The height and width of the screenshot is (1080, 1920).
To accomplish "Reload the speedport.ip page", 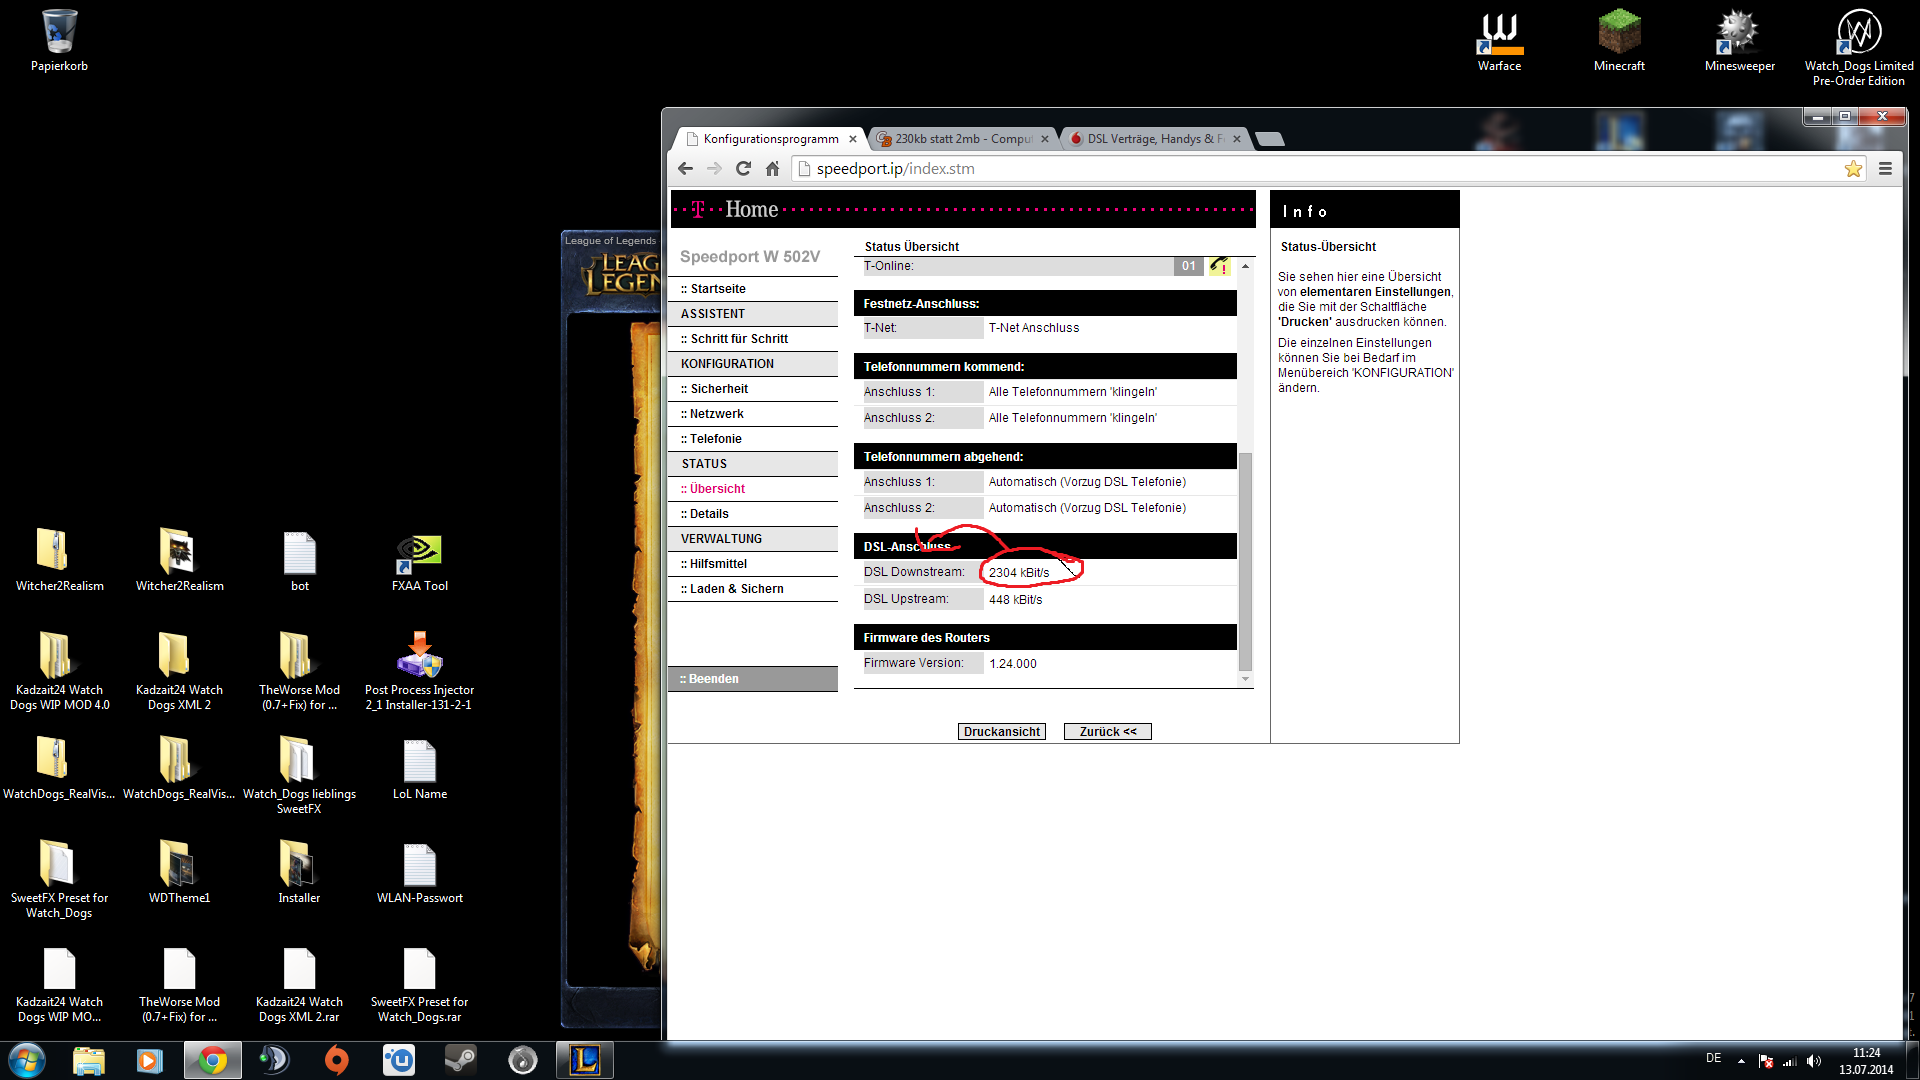I will point(743,169).
